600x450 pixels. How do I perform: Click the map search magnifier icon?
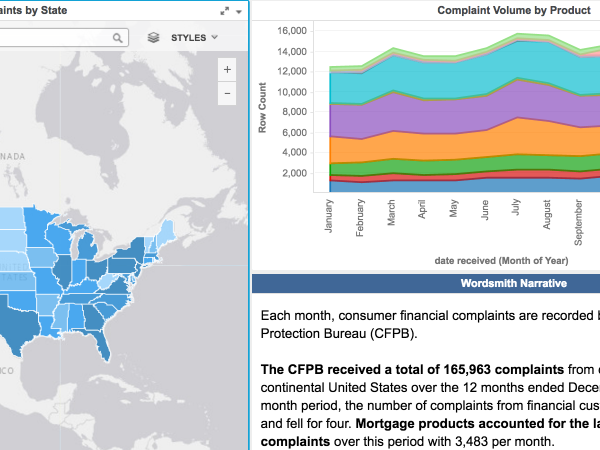117,38
